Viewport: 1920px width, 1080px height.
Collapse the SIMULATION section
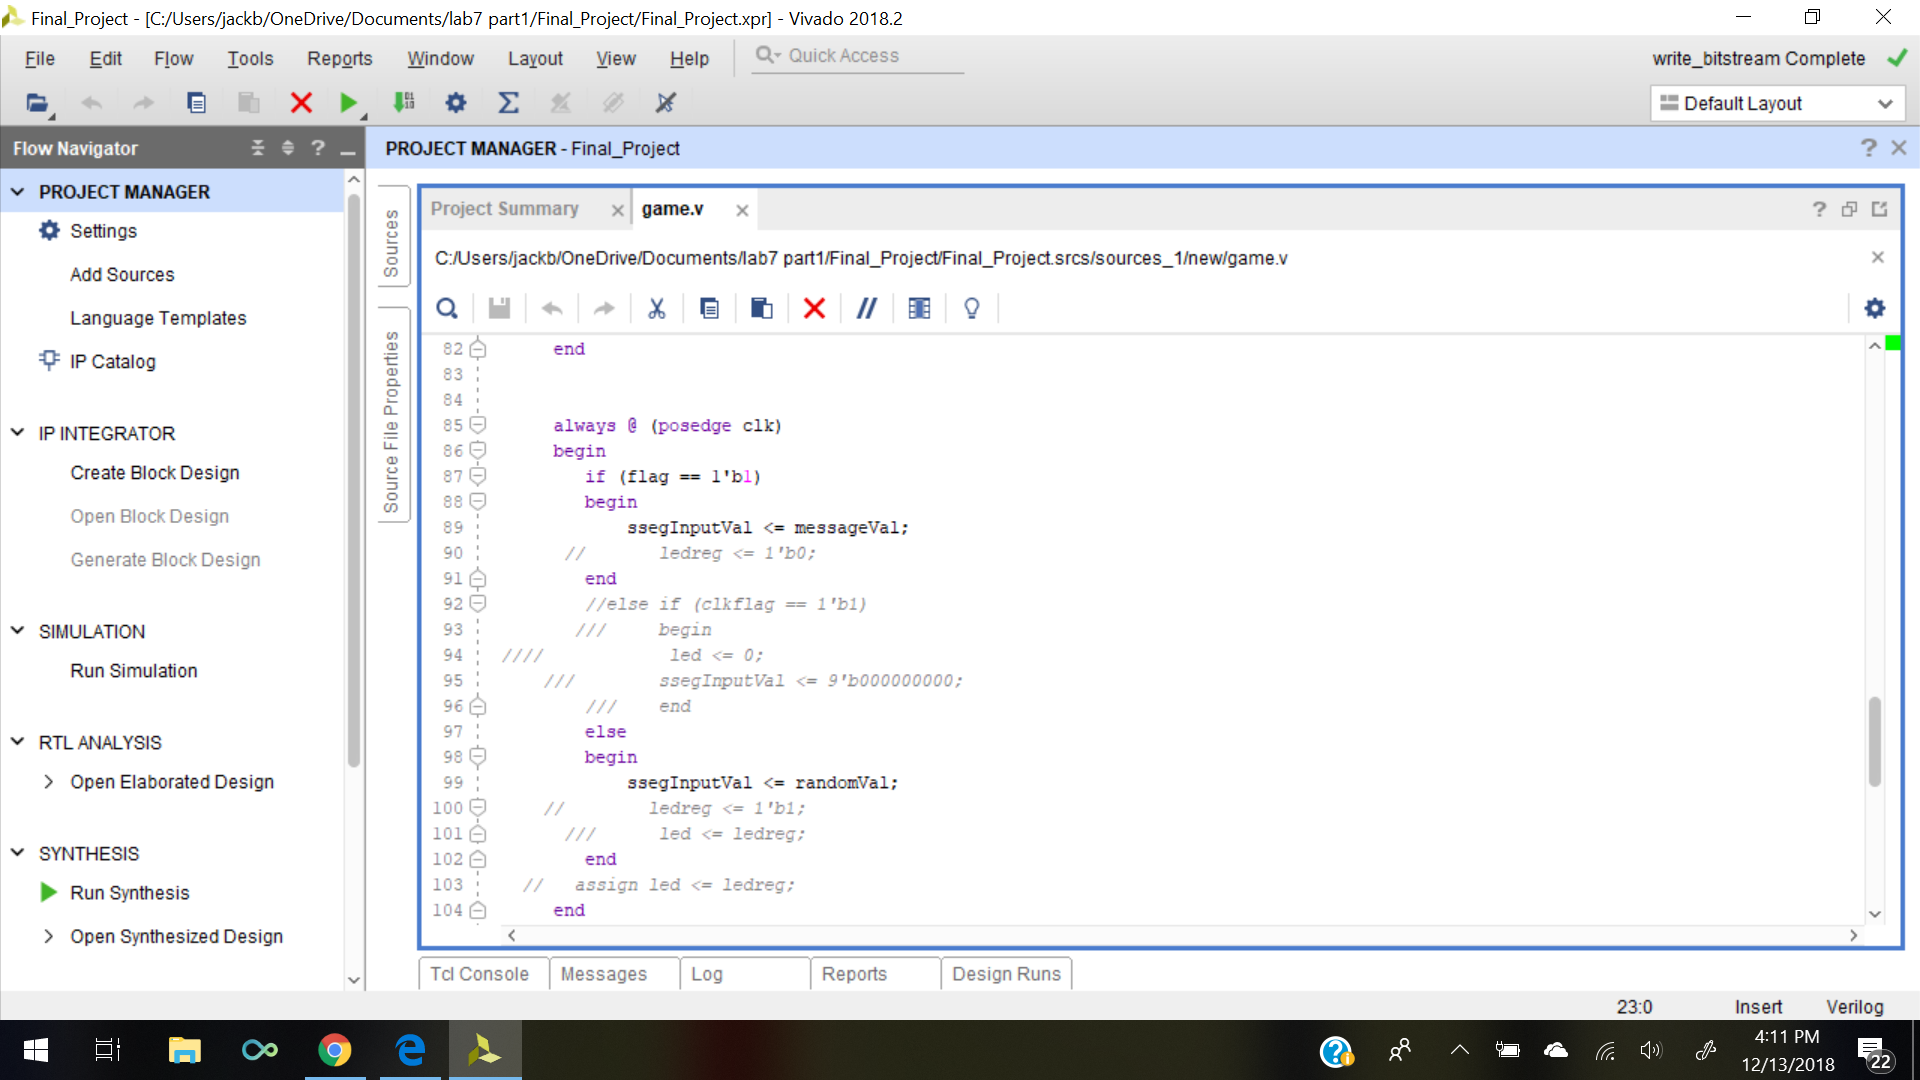(x=17, y=631)
